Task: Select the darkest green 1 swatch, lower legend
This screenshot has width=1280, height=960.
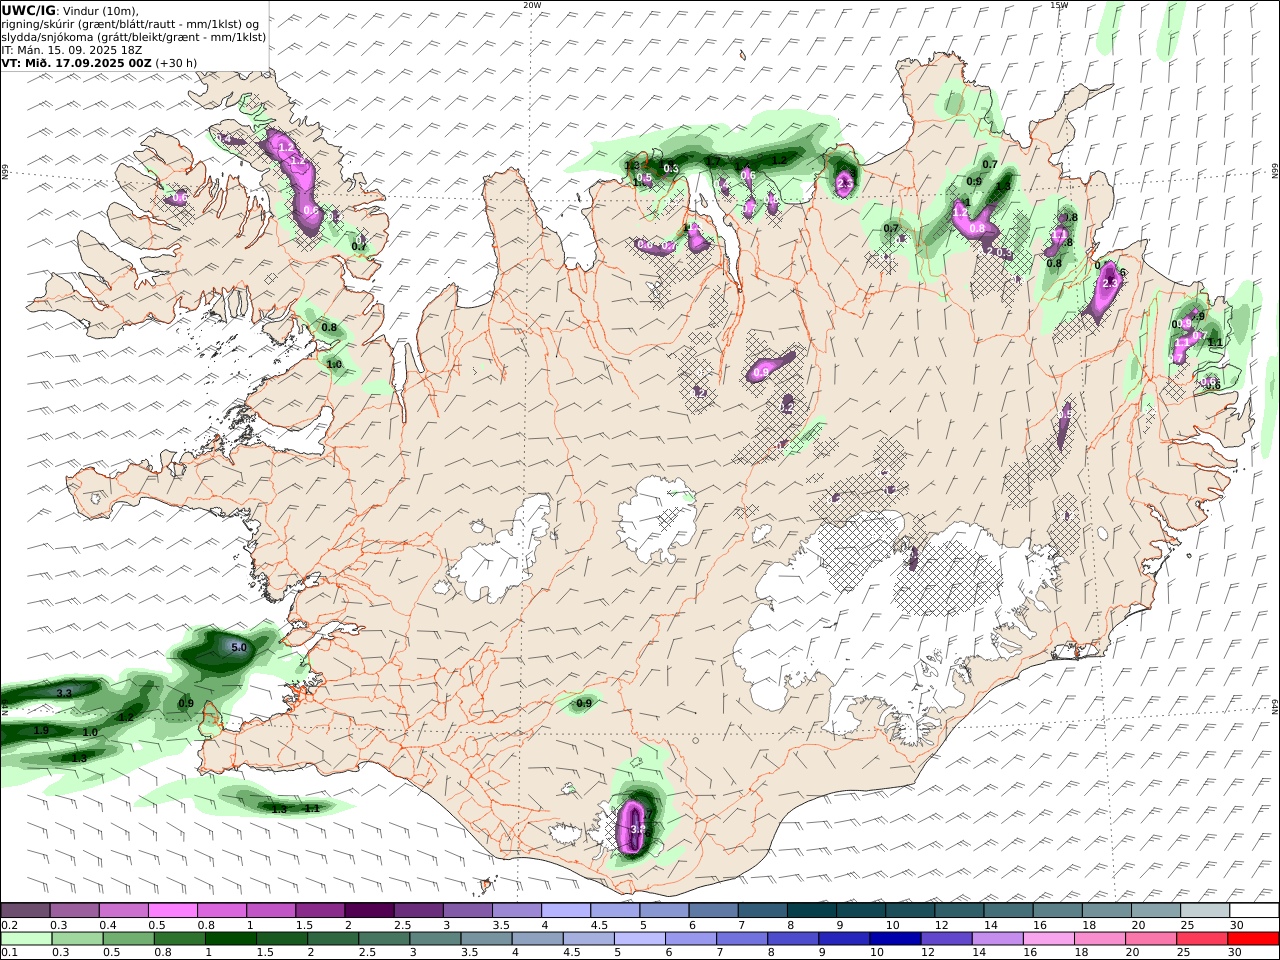Action: pyautogui.click(x=231, y=938)
